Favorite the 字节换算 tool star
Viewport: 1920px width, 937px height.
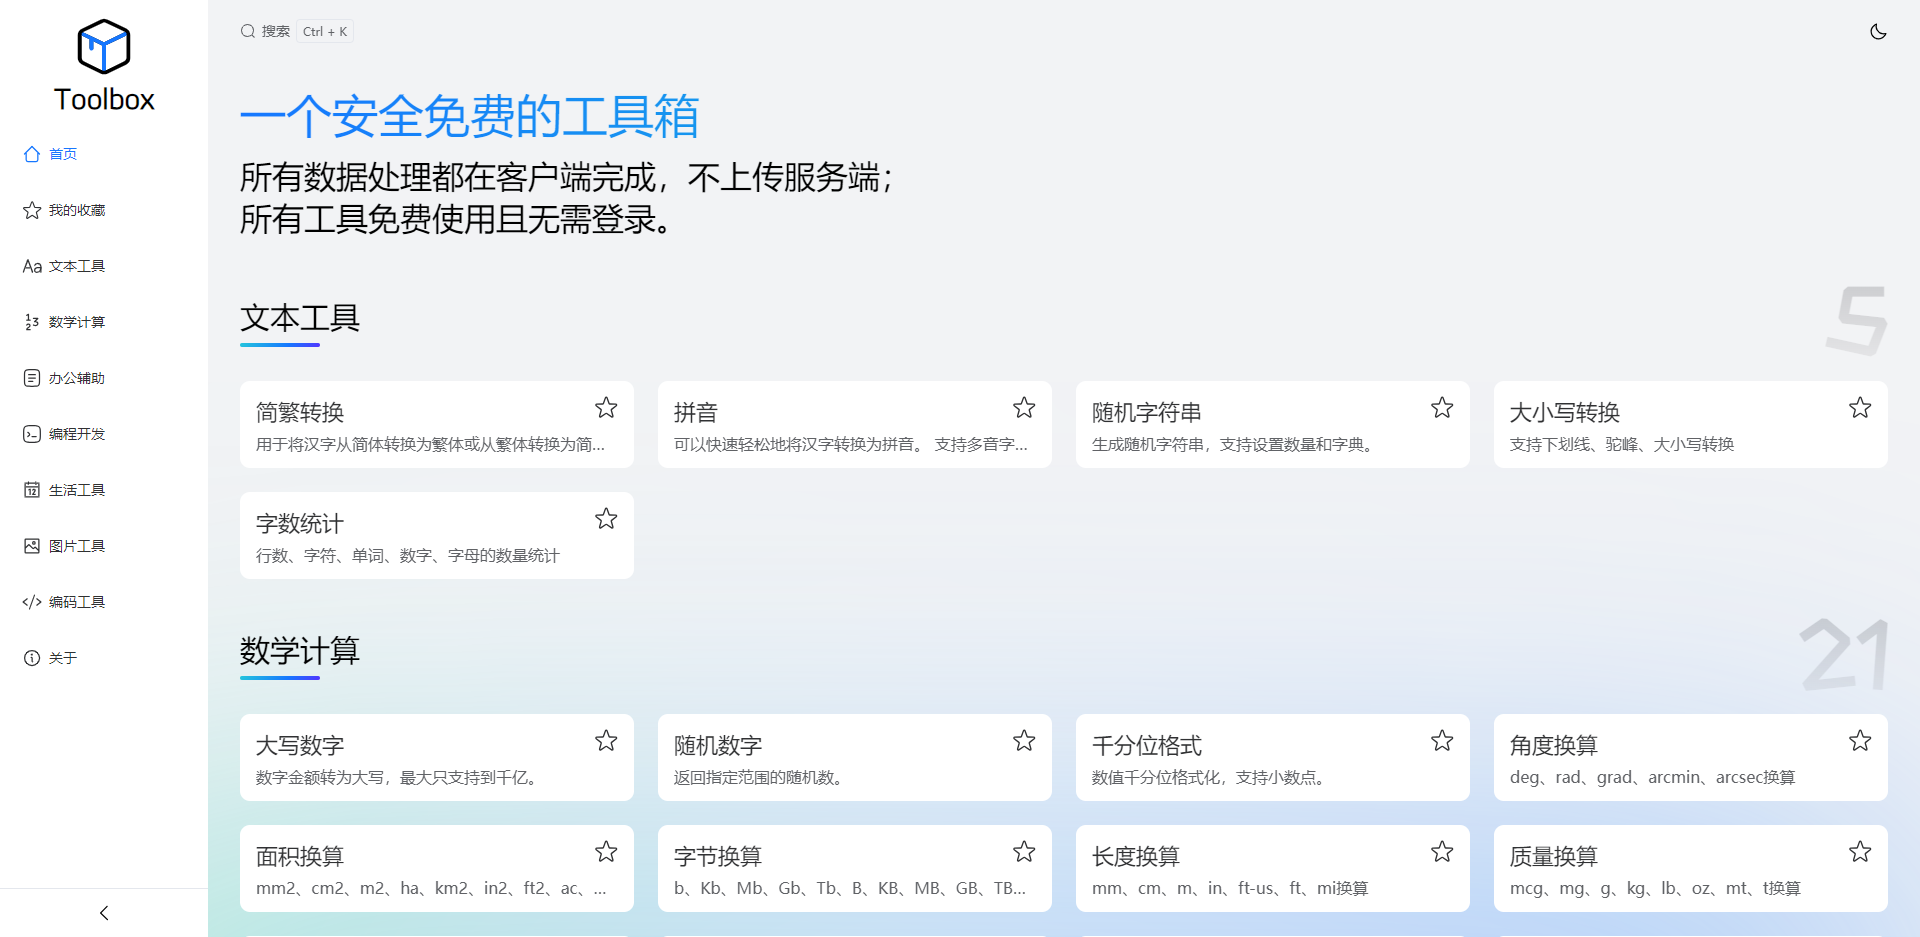pos(1024,852)
